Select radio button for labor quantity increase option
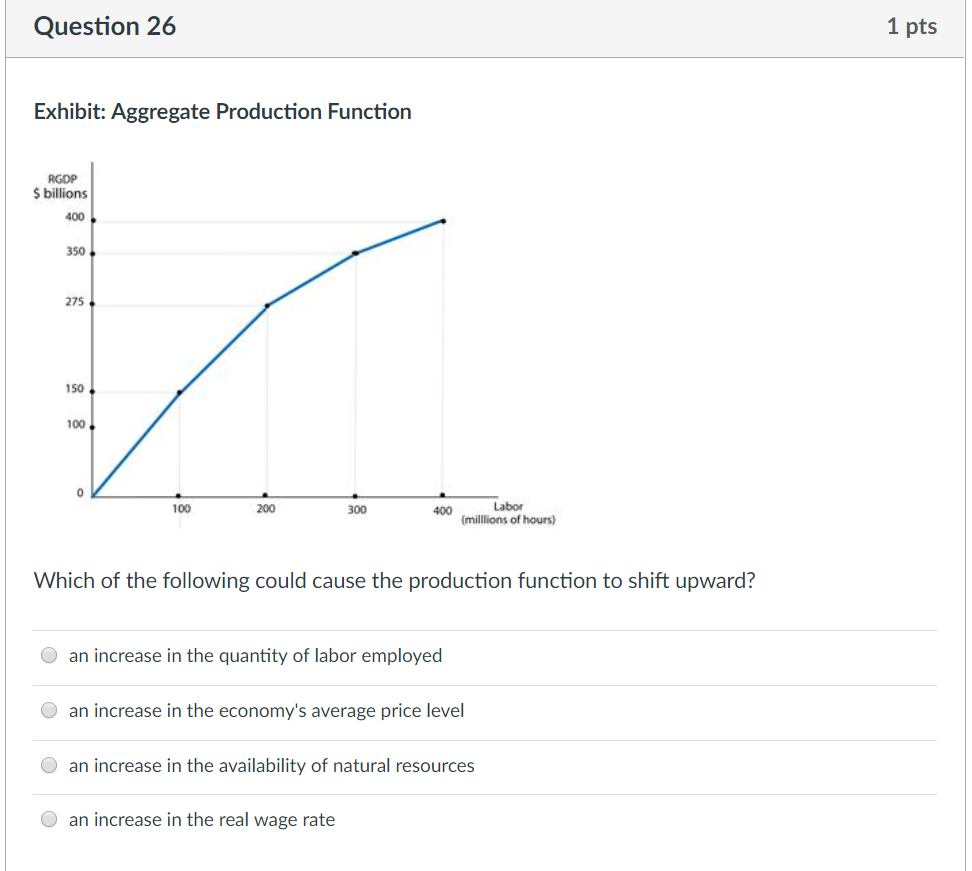This screenshot has height=871, width=972. (x=48, y=654)
